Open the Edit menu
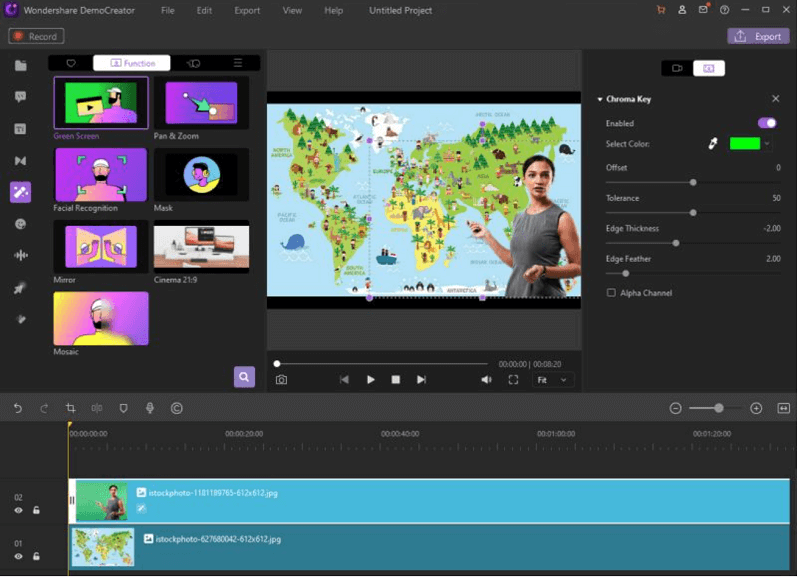Screen dimensions: 798x578 (x=204, y=10)
